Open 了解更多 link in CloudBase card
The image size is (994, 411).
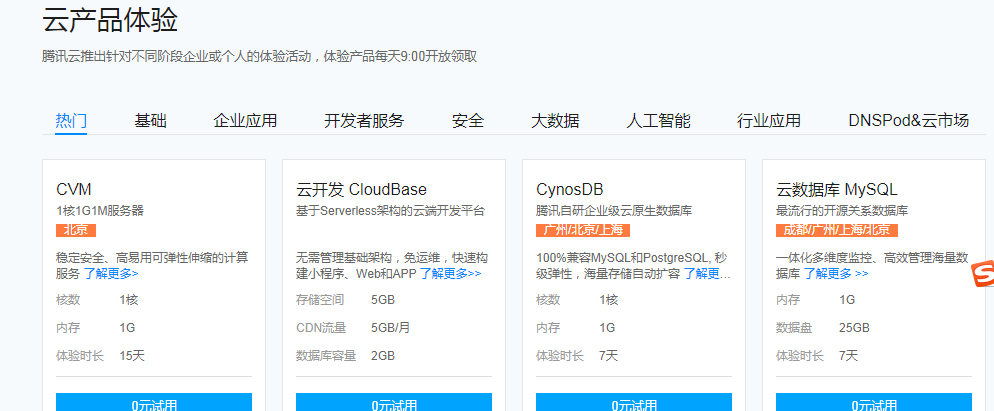coord(450,274)
